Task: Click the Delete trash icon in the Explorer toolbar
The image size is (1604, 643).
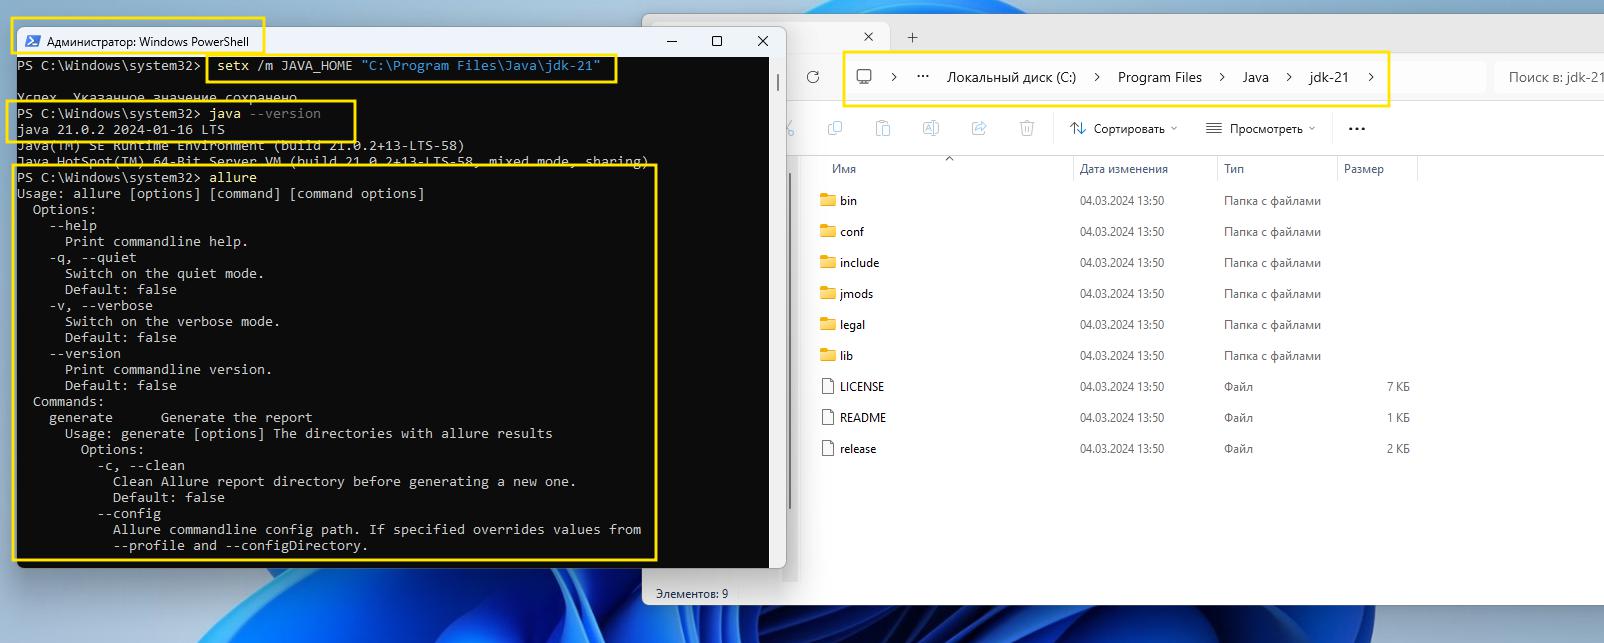Action: [1026, 128]
